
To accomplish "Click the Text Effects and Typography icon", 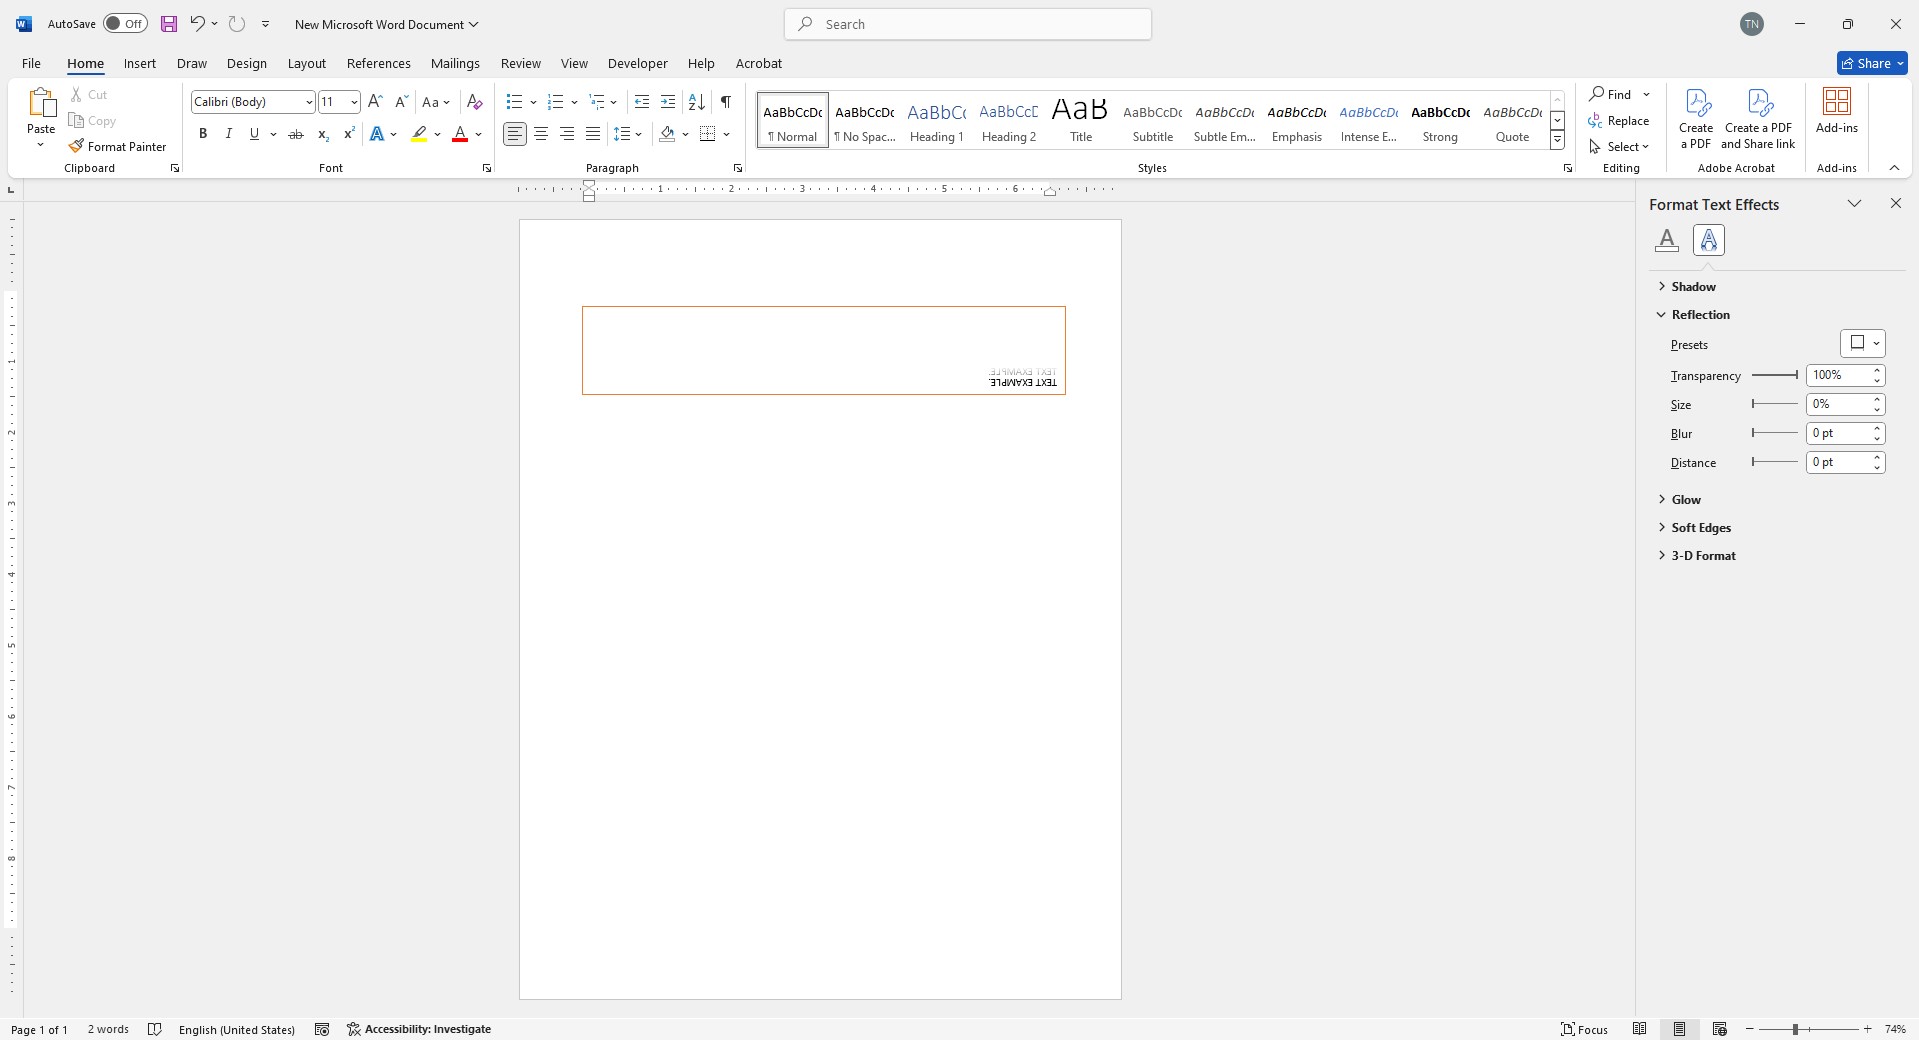I will point(377,134).
